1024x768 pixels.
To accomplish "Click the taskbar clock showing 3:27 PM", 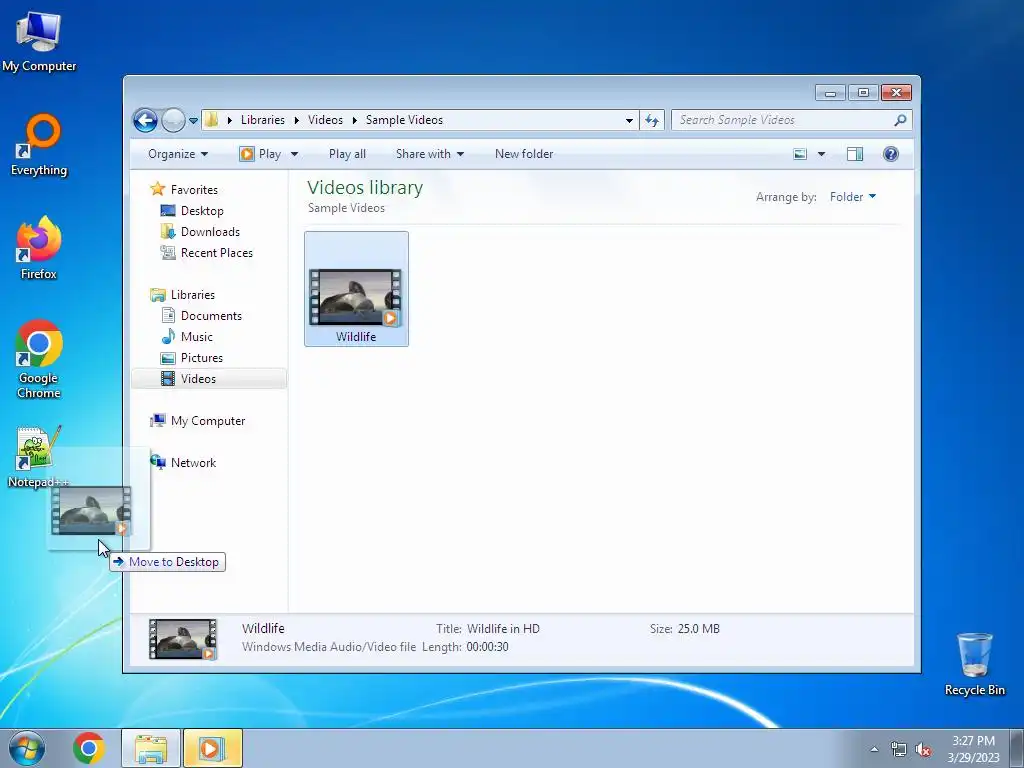I will click(x=973, y=748).
